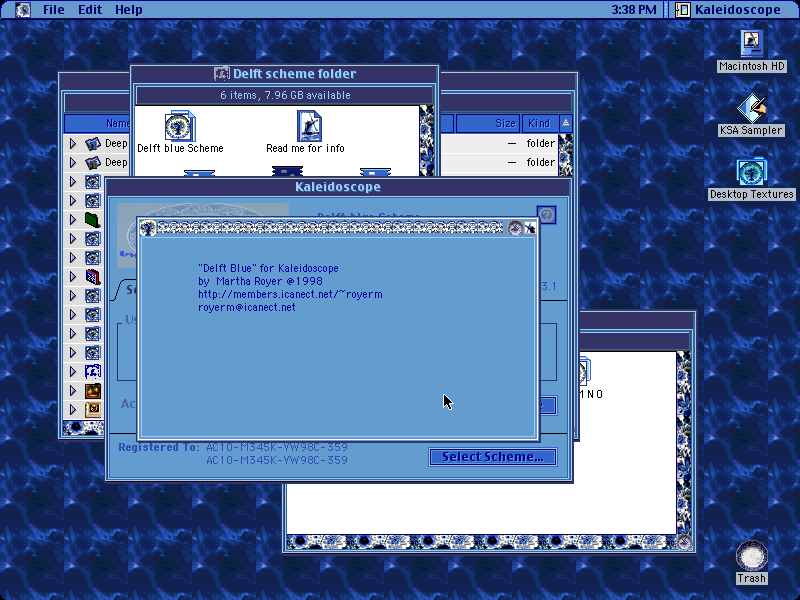Click the by Martha Royer @1998 line

point(260,281)
